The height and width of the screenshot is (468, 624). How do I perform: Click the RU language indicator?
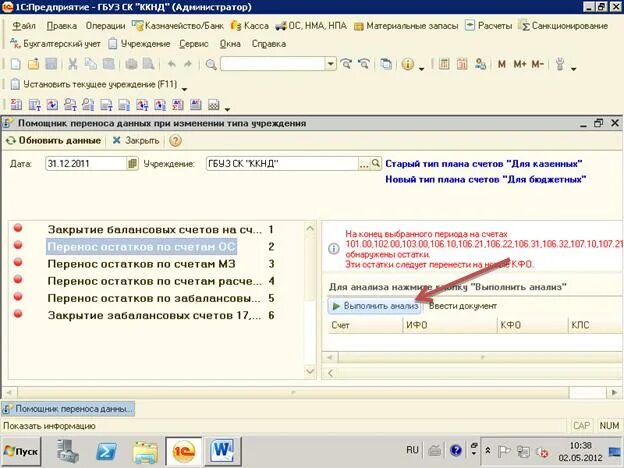[412, 450]
